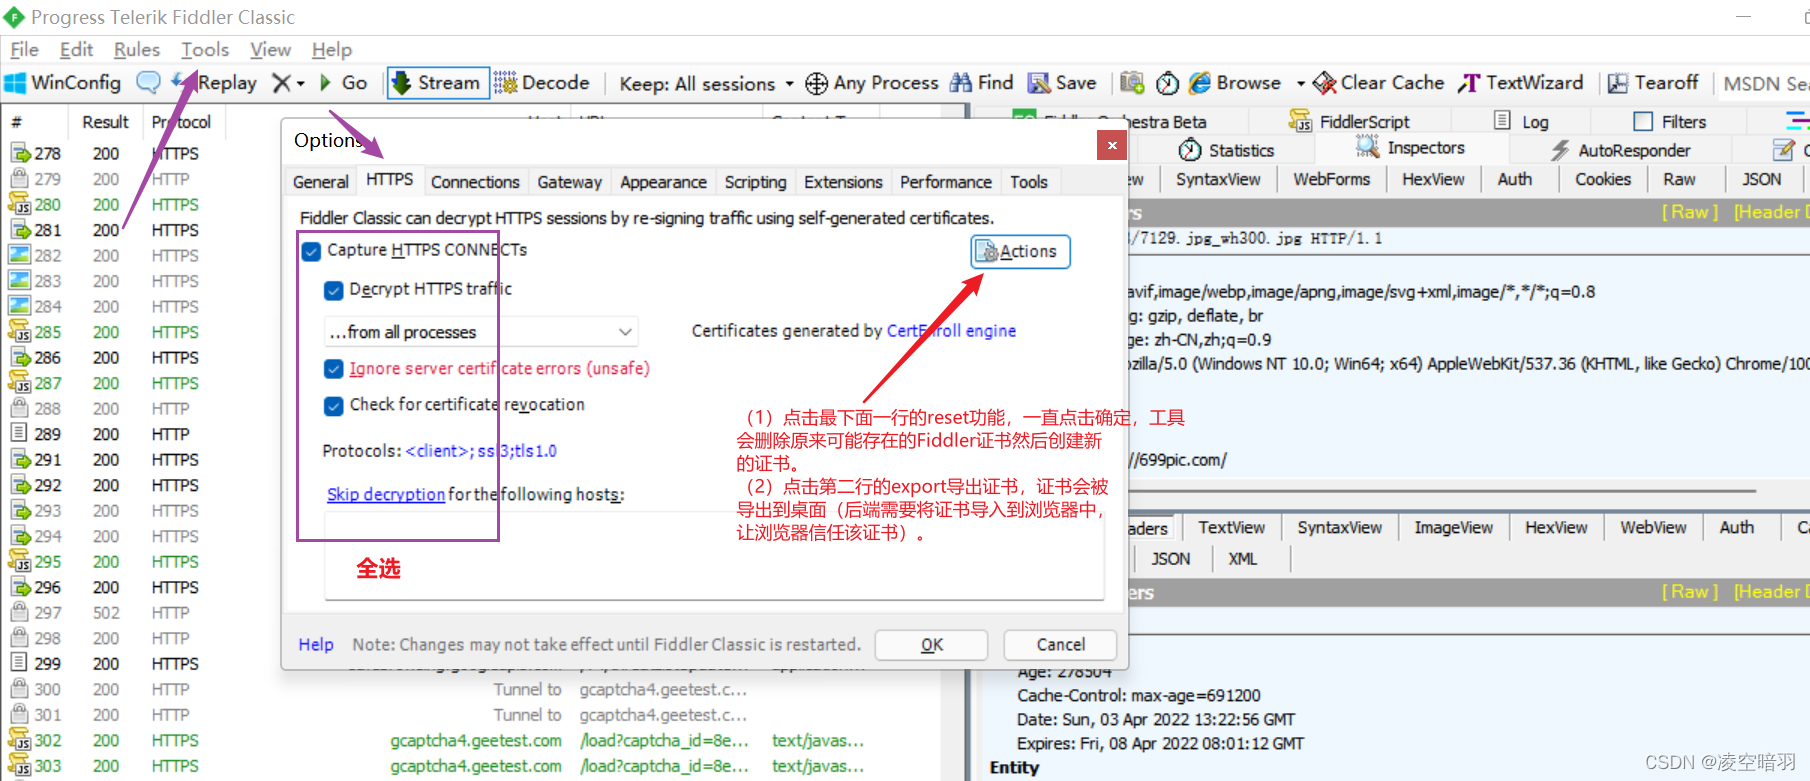Click the Remove sessions X icon

click(282, 83)
